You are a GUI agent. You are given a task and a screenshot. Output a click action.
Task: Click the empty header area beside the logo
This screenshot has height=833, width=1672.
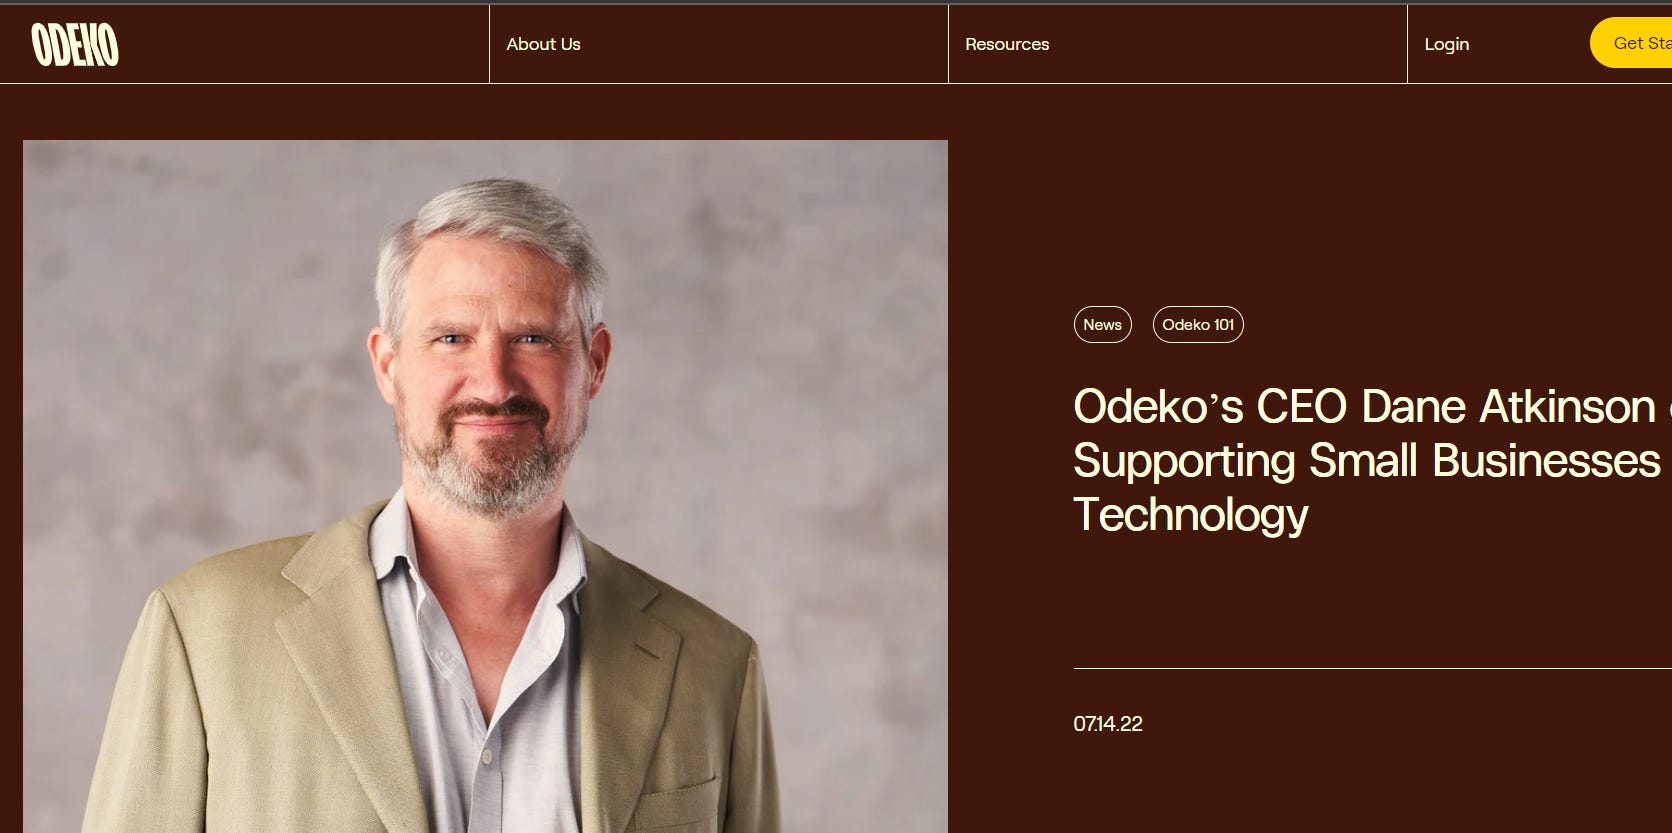coord(300,44)
